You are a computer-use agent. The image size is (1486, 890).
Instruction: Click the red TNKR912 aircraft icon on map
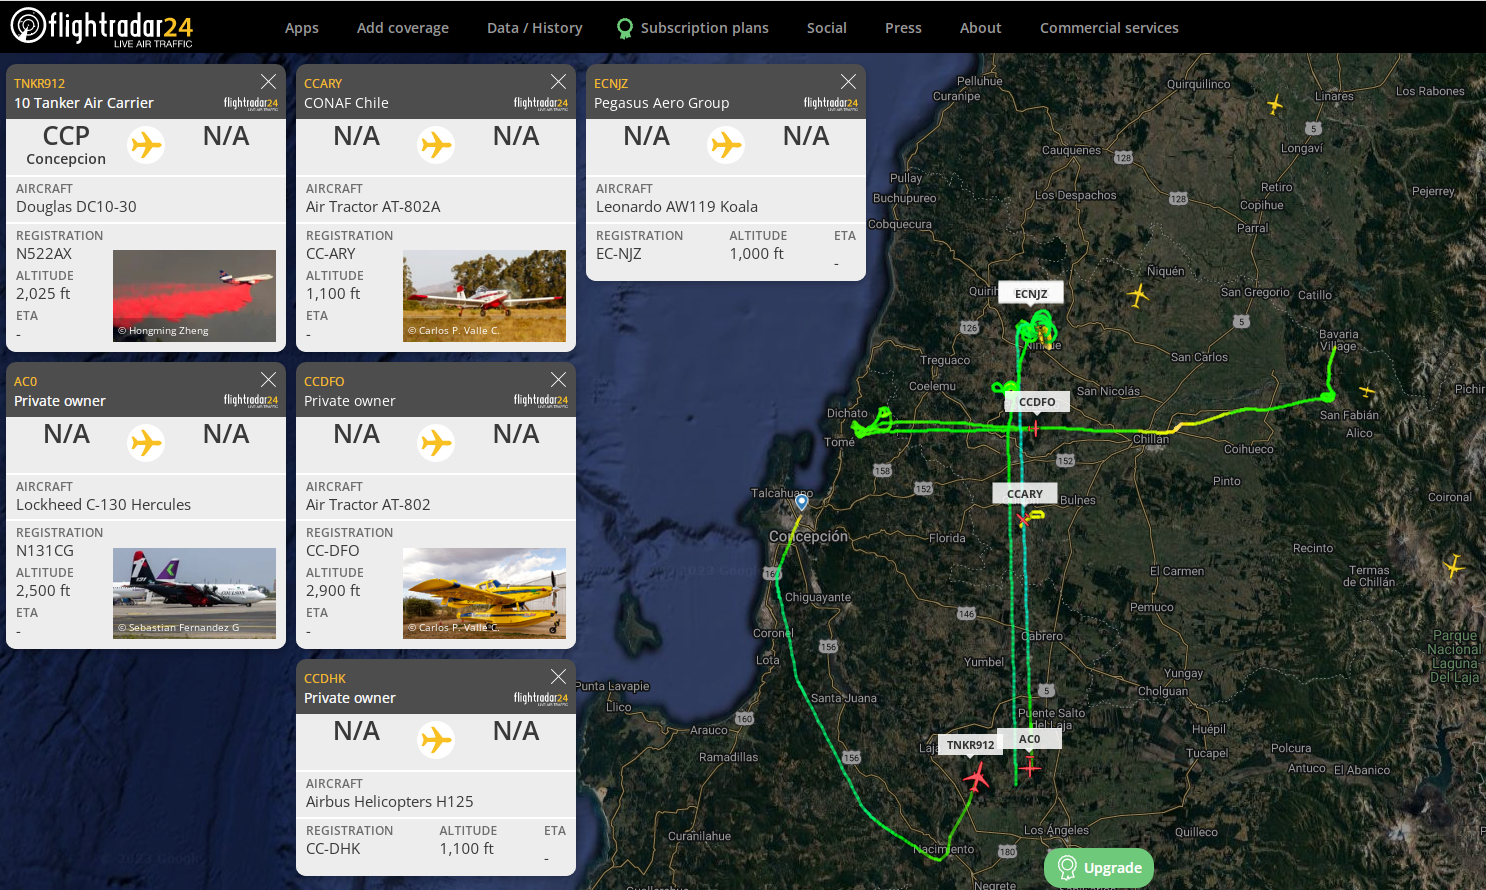pos(976,777)
